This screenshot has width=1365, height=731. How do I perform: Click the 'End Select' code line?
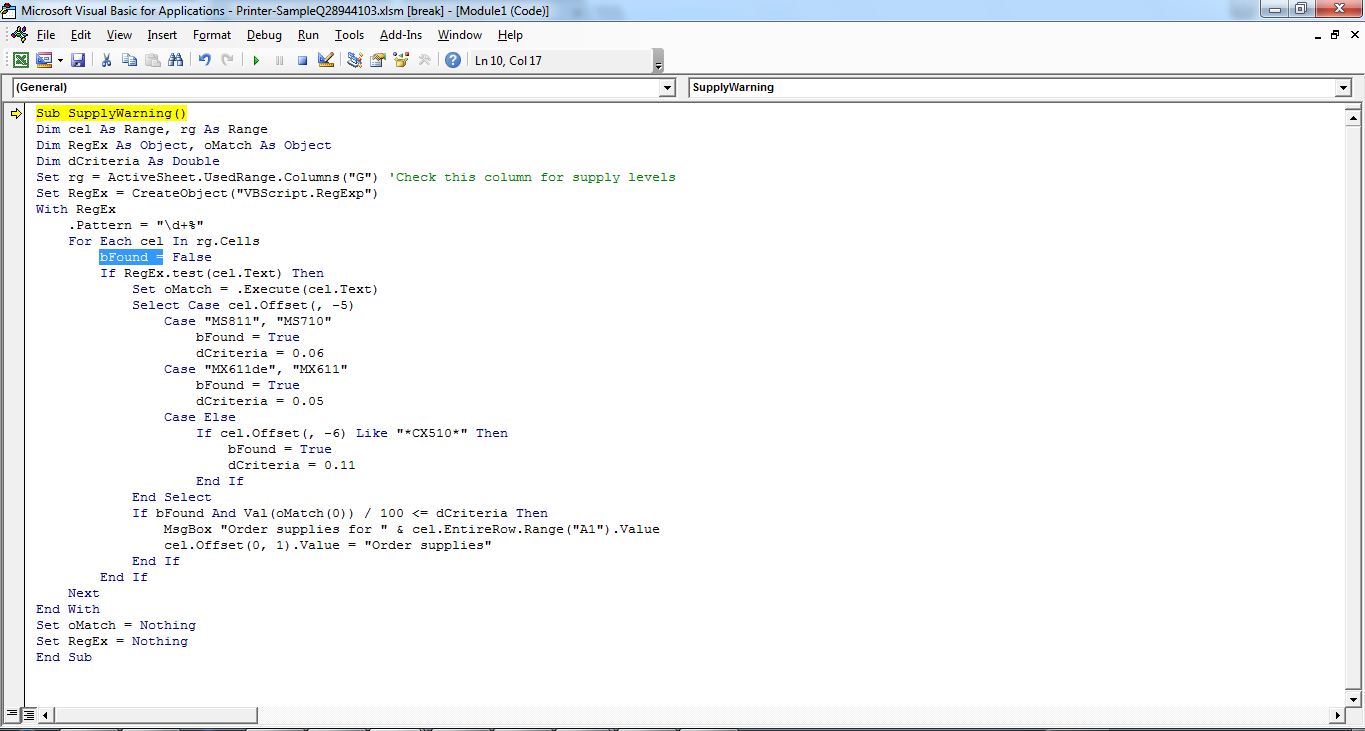[172, 497]
